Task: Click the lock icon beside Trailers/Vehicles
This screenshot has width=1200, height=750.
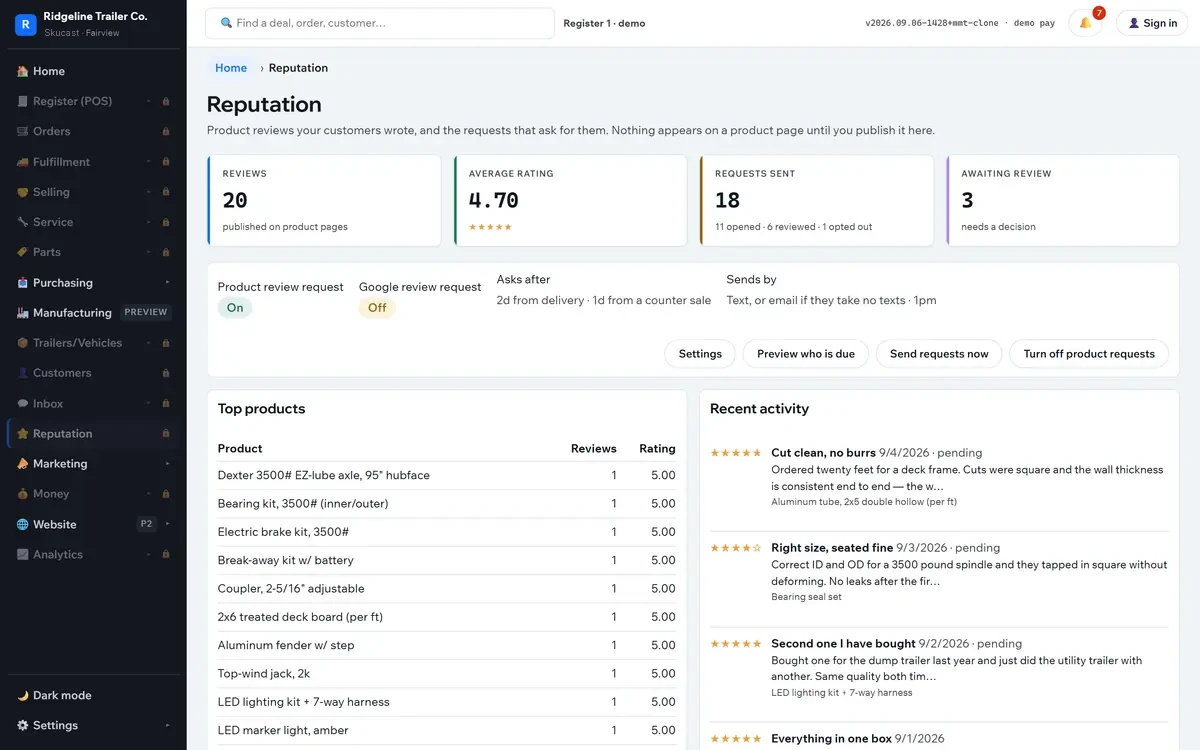Action: tap(166, 343)
